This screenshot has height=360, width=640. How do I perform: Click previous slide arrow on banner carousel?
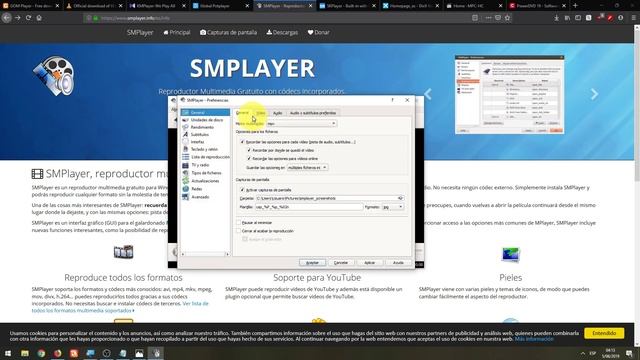pyautogui.click(x=428, y=94)
